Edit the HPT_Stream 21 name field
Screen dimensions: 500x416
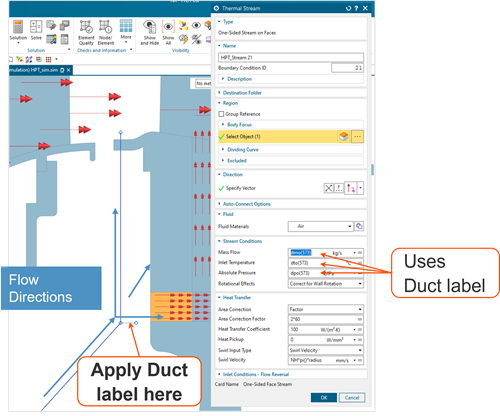click(x=291, y=58)
